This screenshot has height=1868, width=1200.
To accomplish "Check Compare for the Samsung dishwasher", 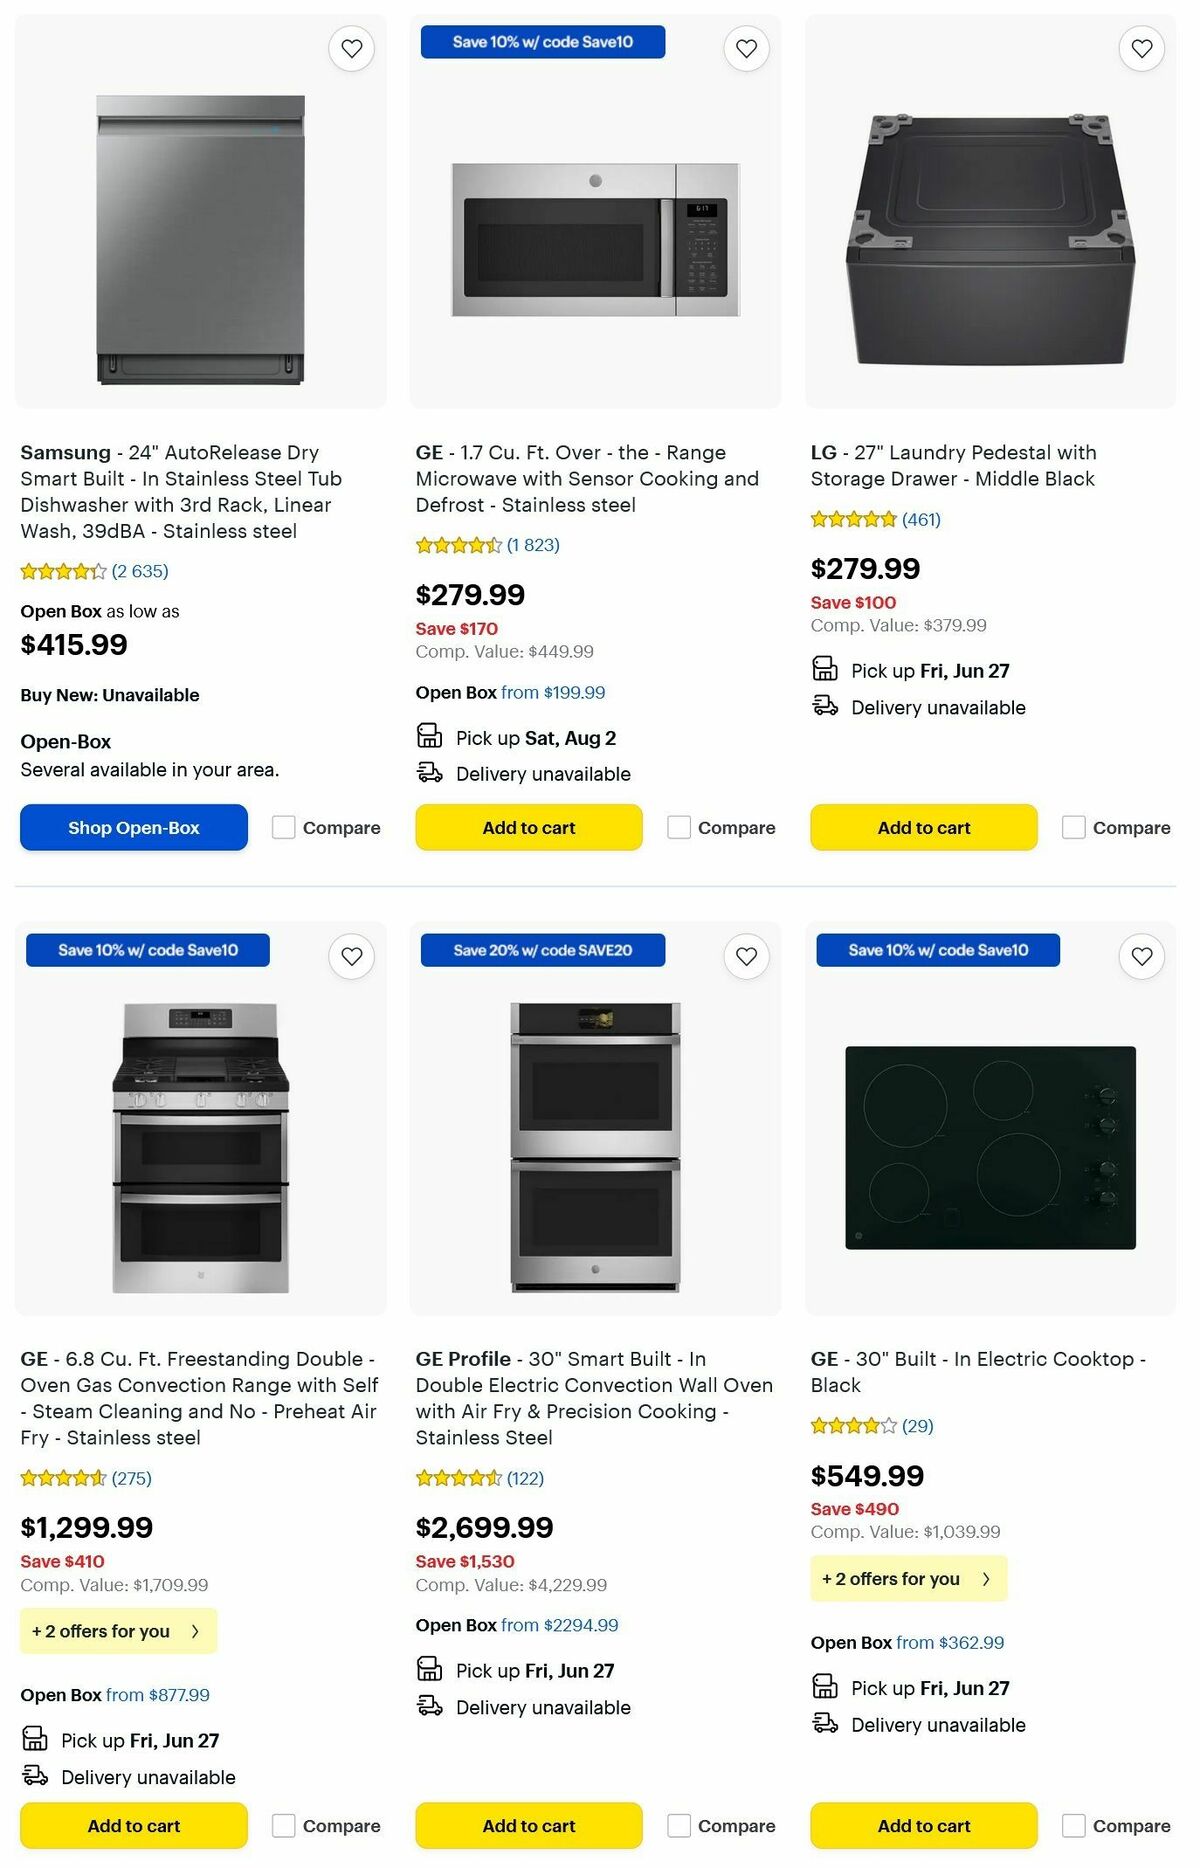I will (x=284, y=827).
